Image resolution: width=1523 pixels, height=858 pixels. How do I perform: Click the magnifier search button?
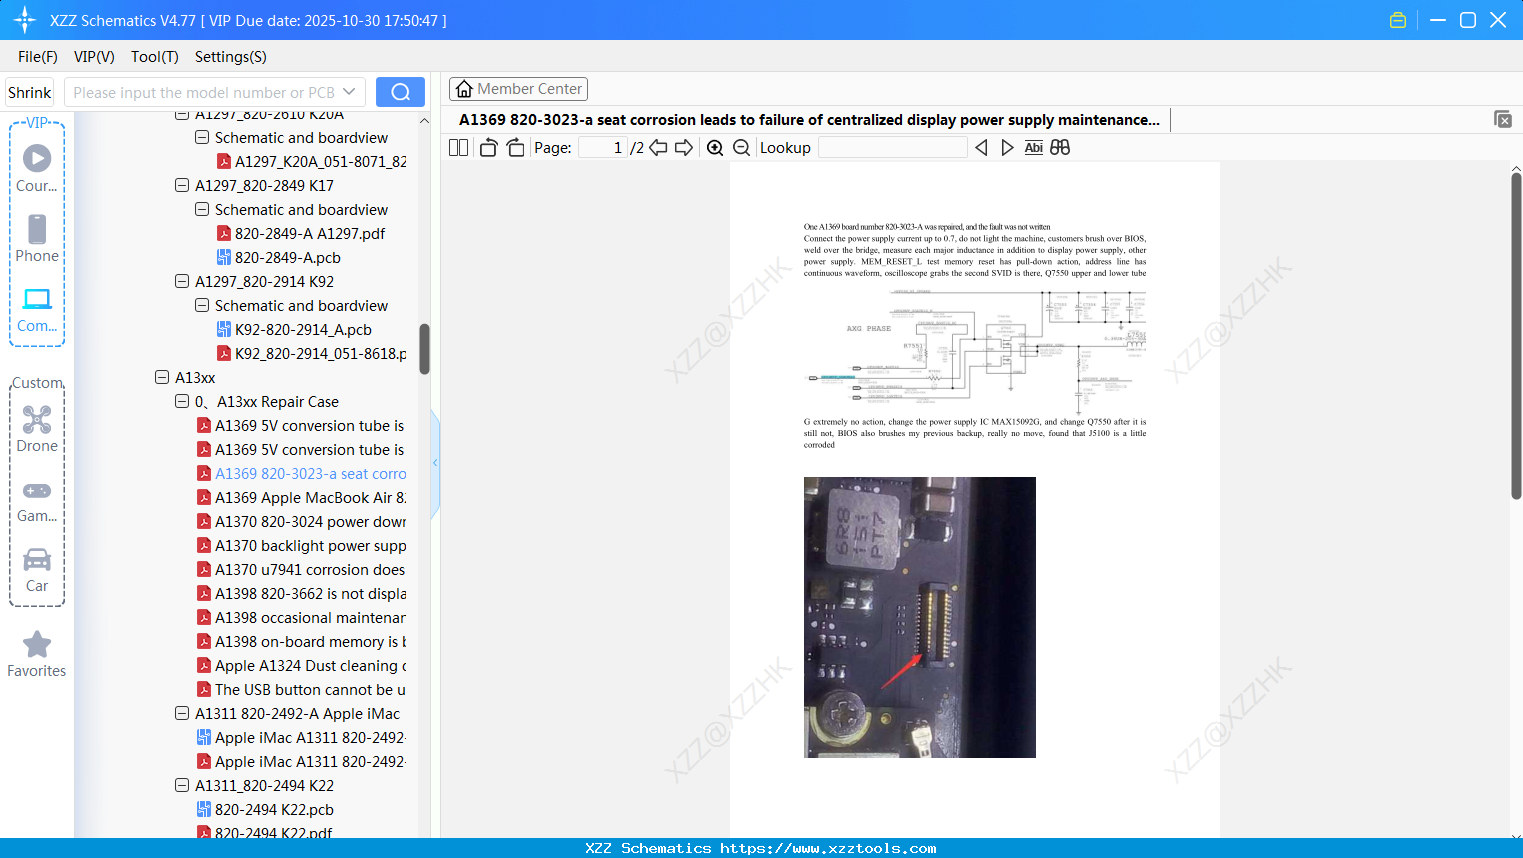tap(400, 92)
